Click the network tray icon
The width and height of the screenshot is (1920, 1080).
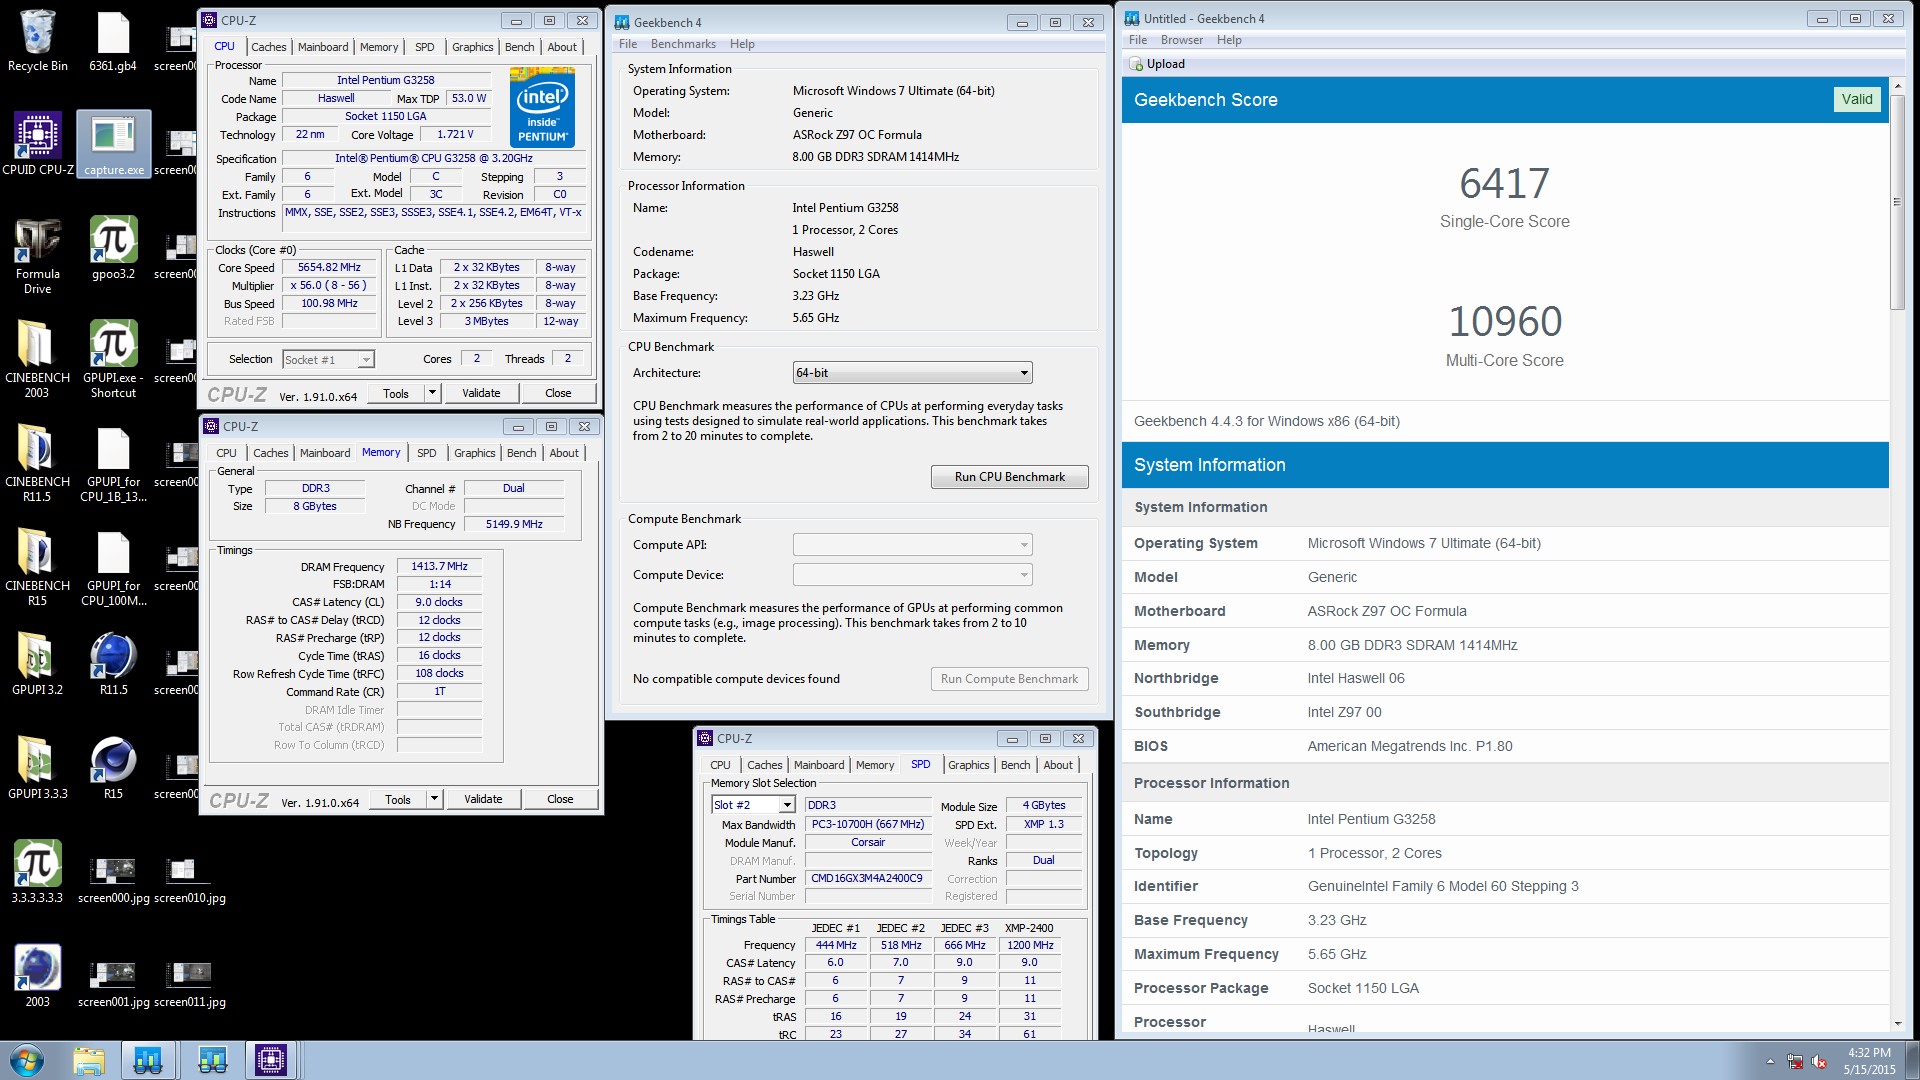point(1795,1061)
